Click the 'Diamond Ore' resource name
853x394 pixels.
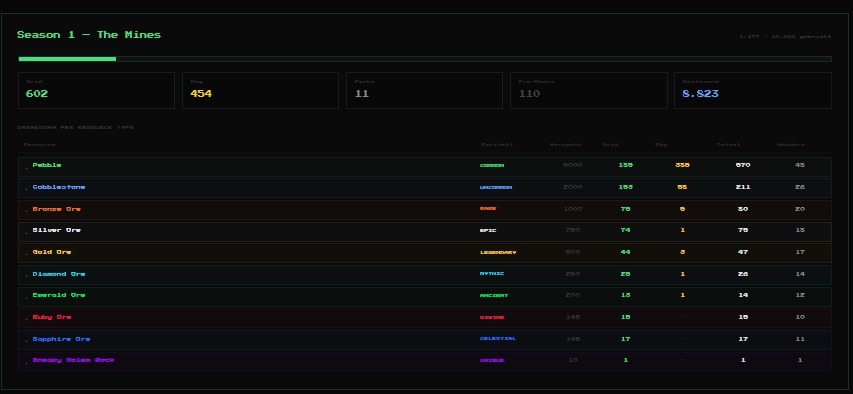pos(59,274)
